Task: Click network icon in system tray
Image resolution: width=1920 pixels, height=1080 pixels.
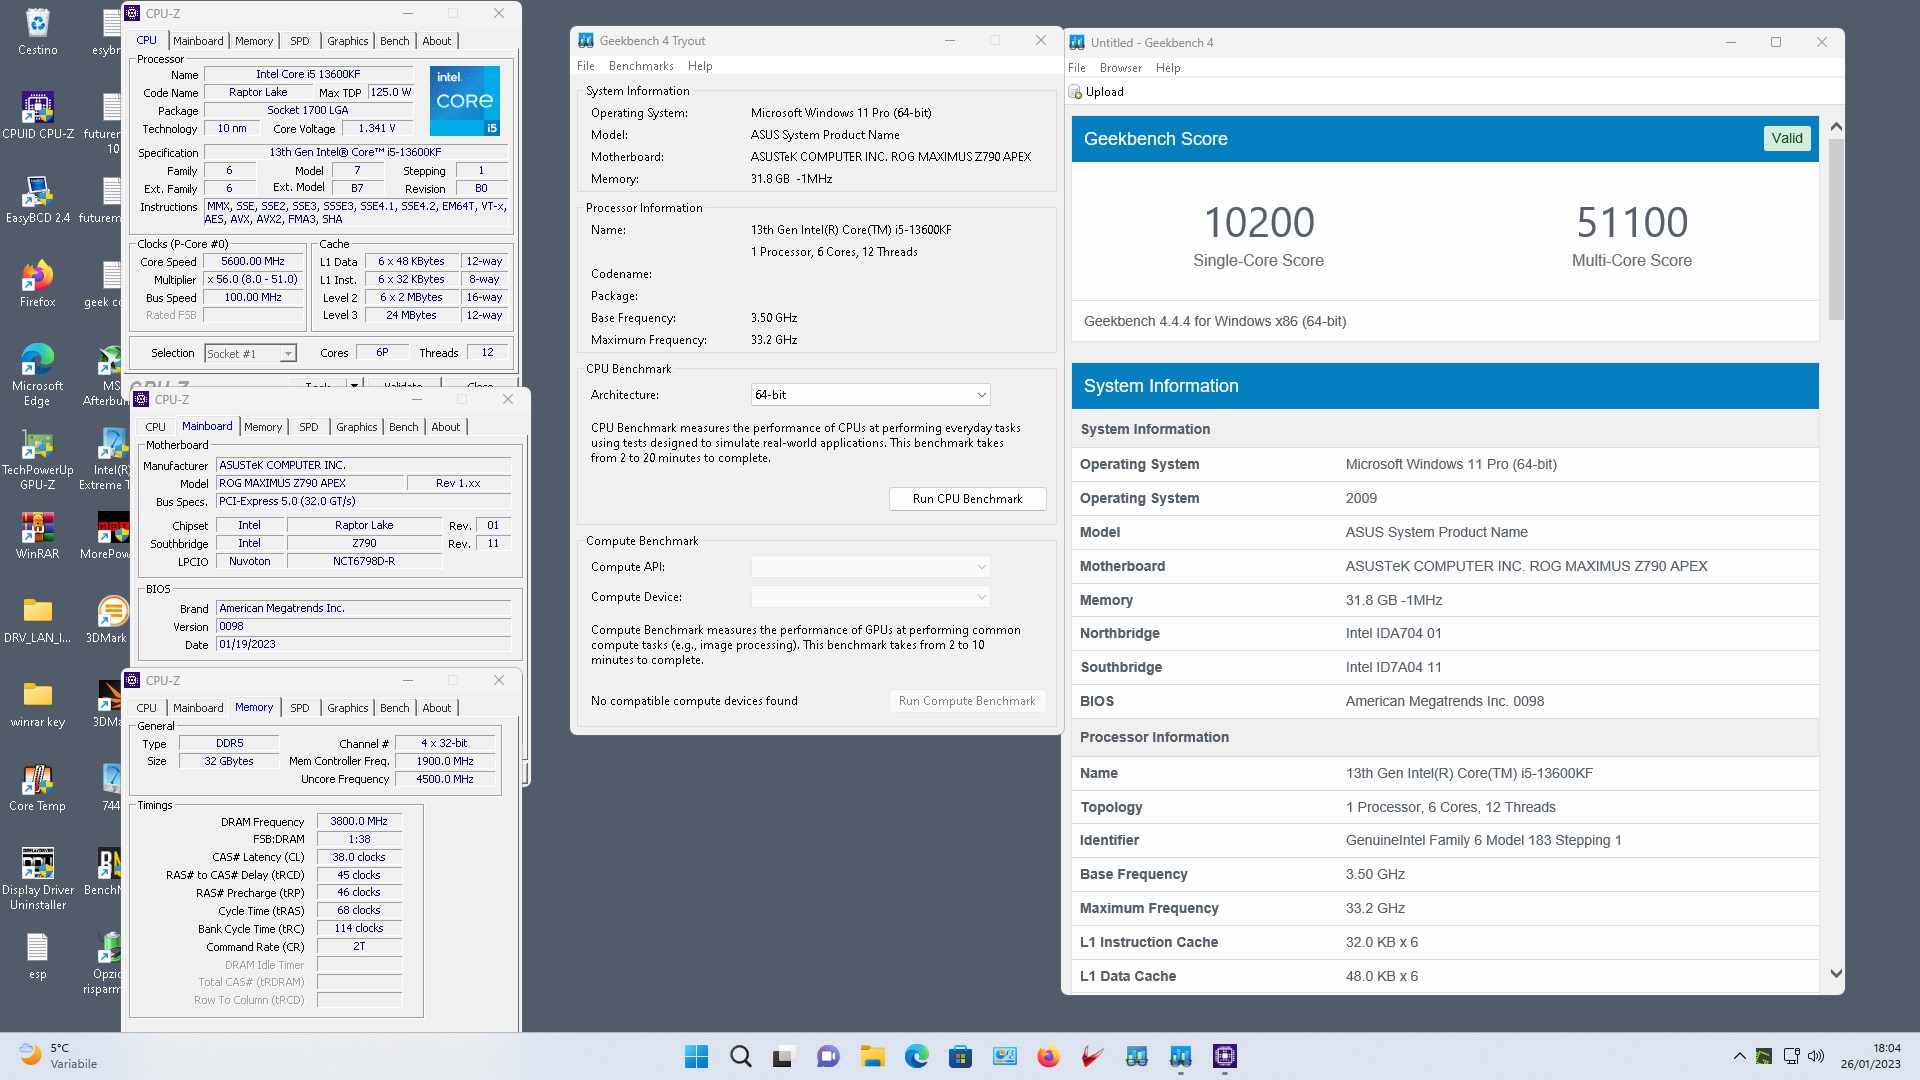Action: pos(1791,1056)
